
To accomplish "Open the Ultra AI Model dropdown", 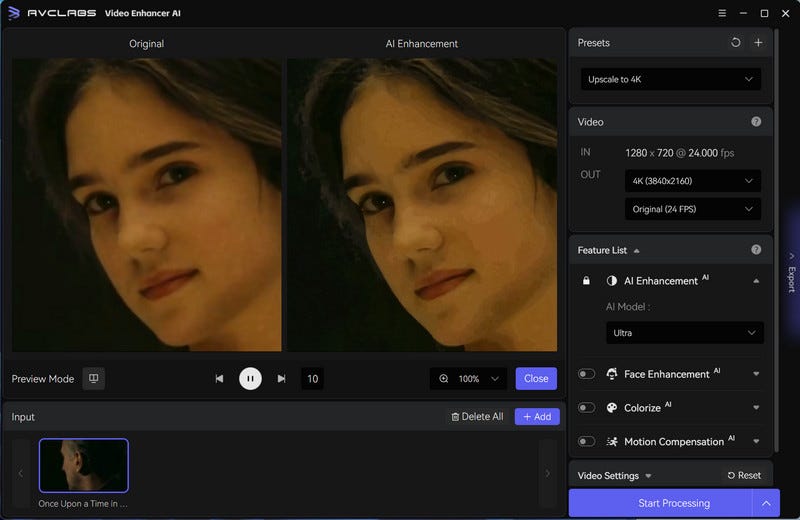I will pos(685,333).
